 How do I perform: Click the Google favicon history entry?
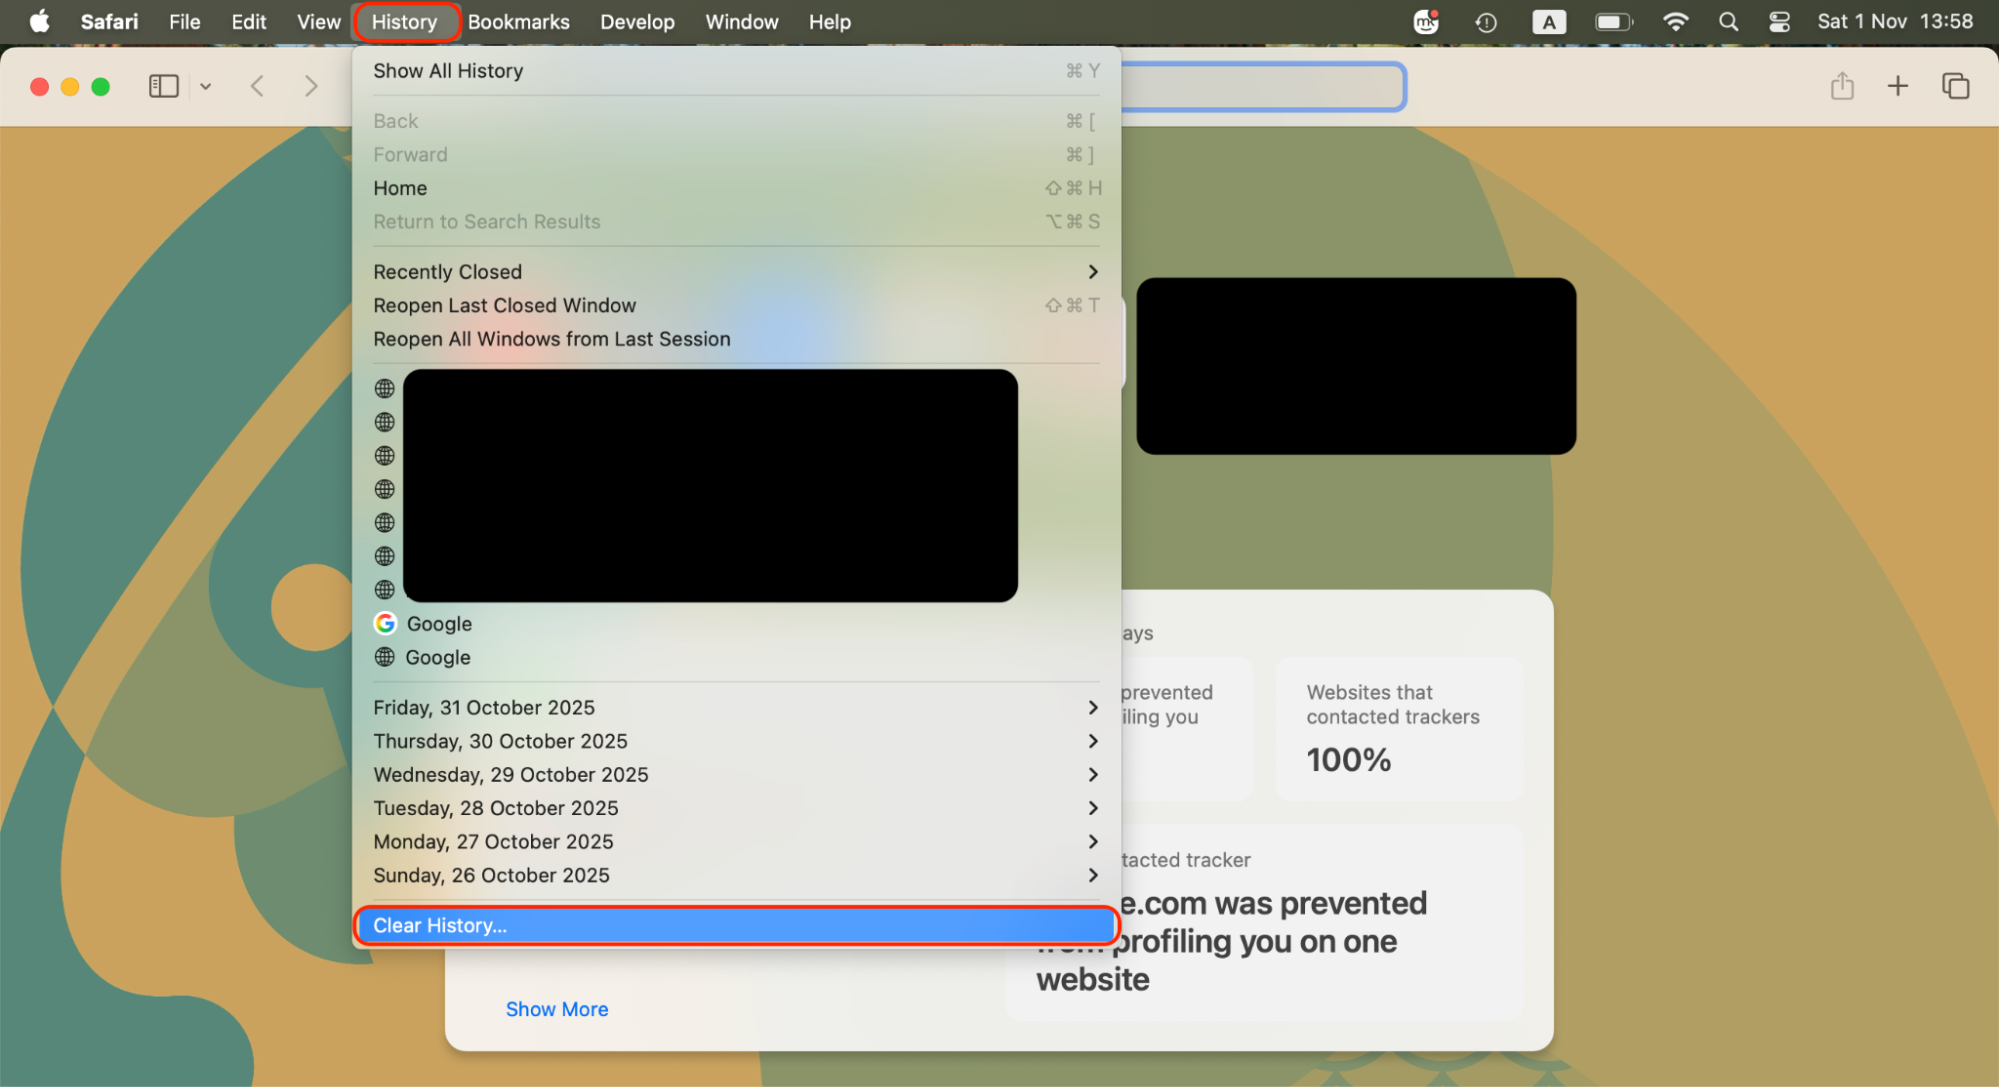pyautogui.click(x=440, y=623)
